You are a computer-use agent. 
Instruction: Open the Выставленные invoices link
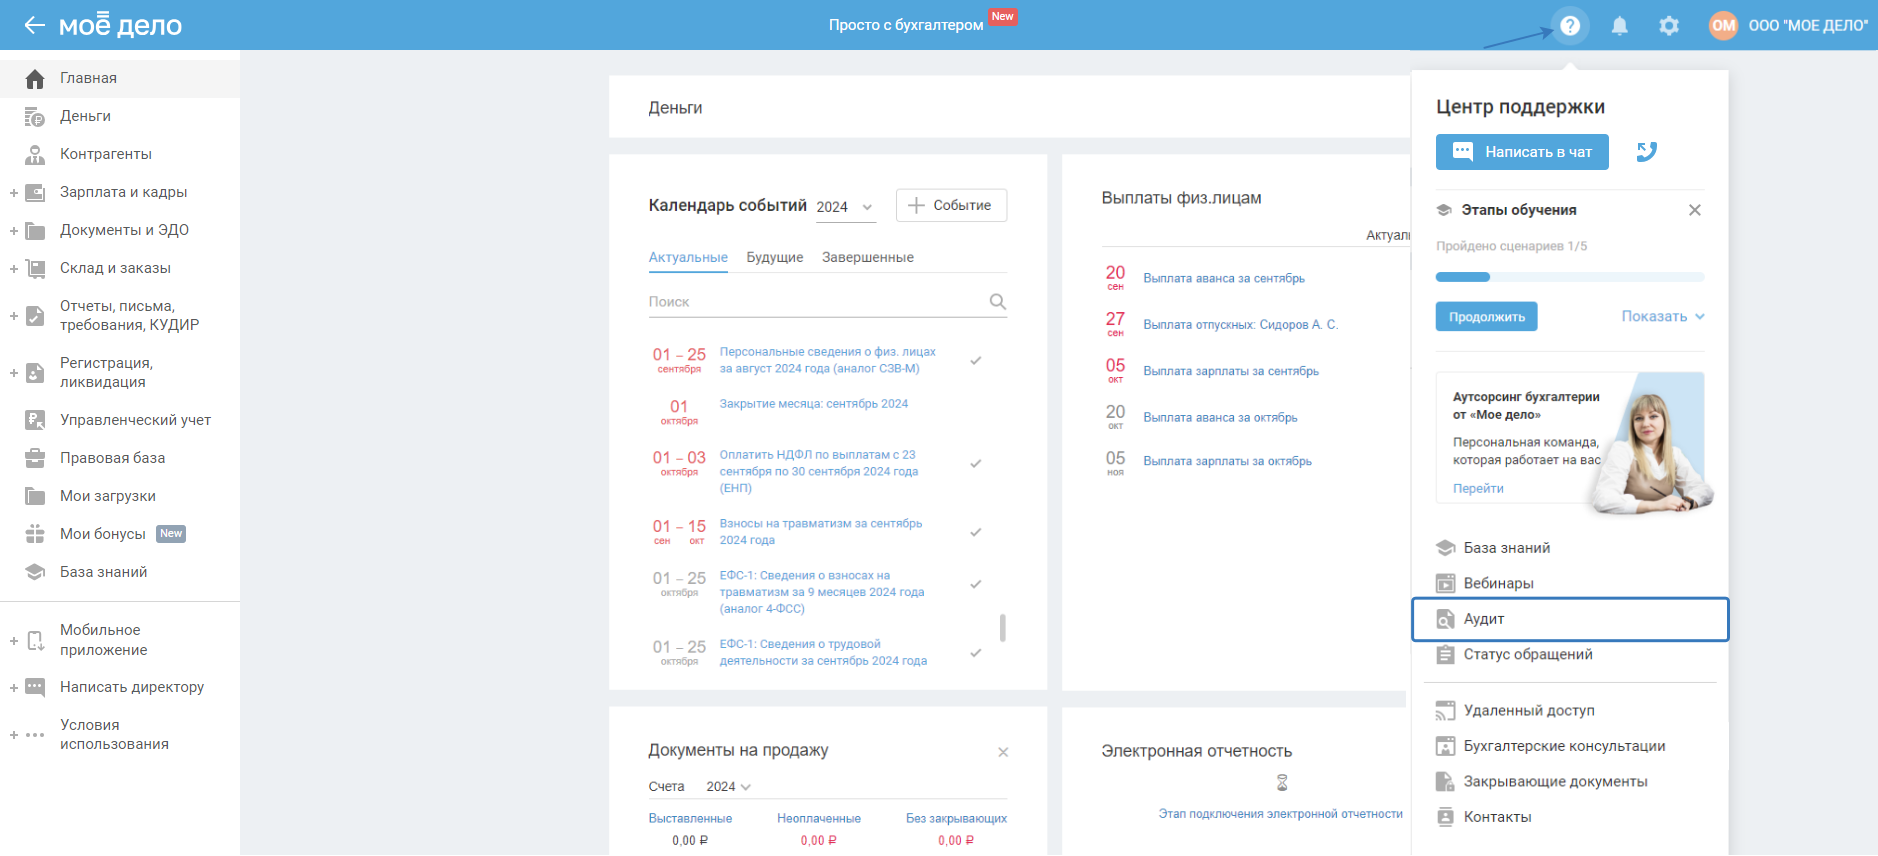[690, 818]
